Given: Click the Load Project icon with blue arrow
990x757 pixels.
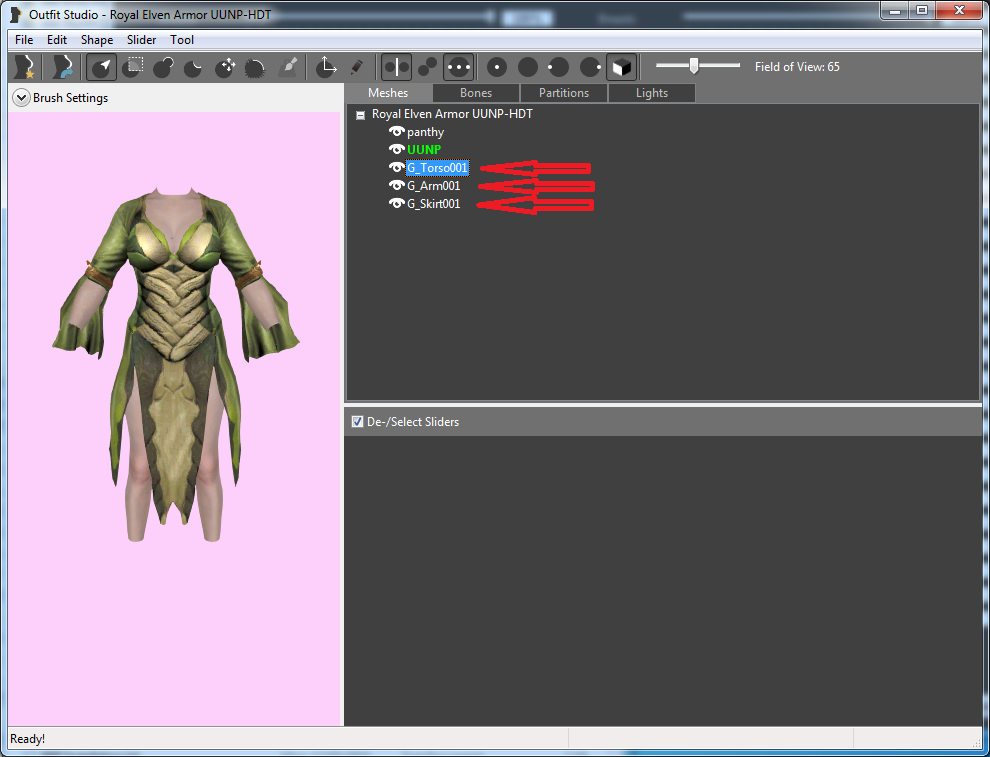Looking at the screenshot, I should click(63, 67).
